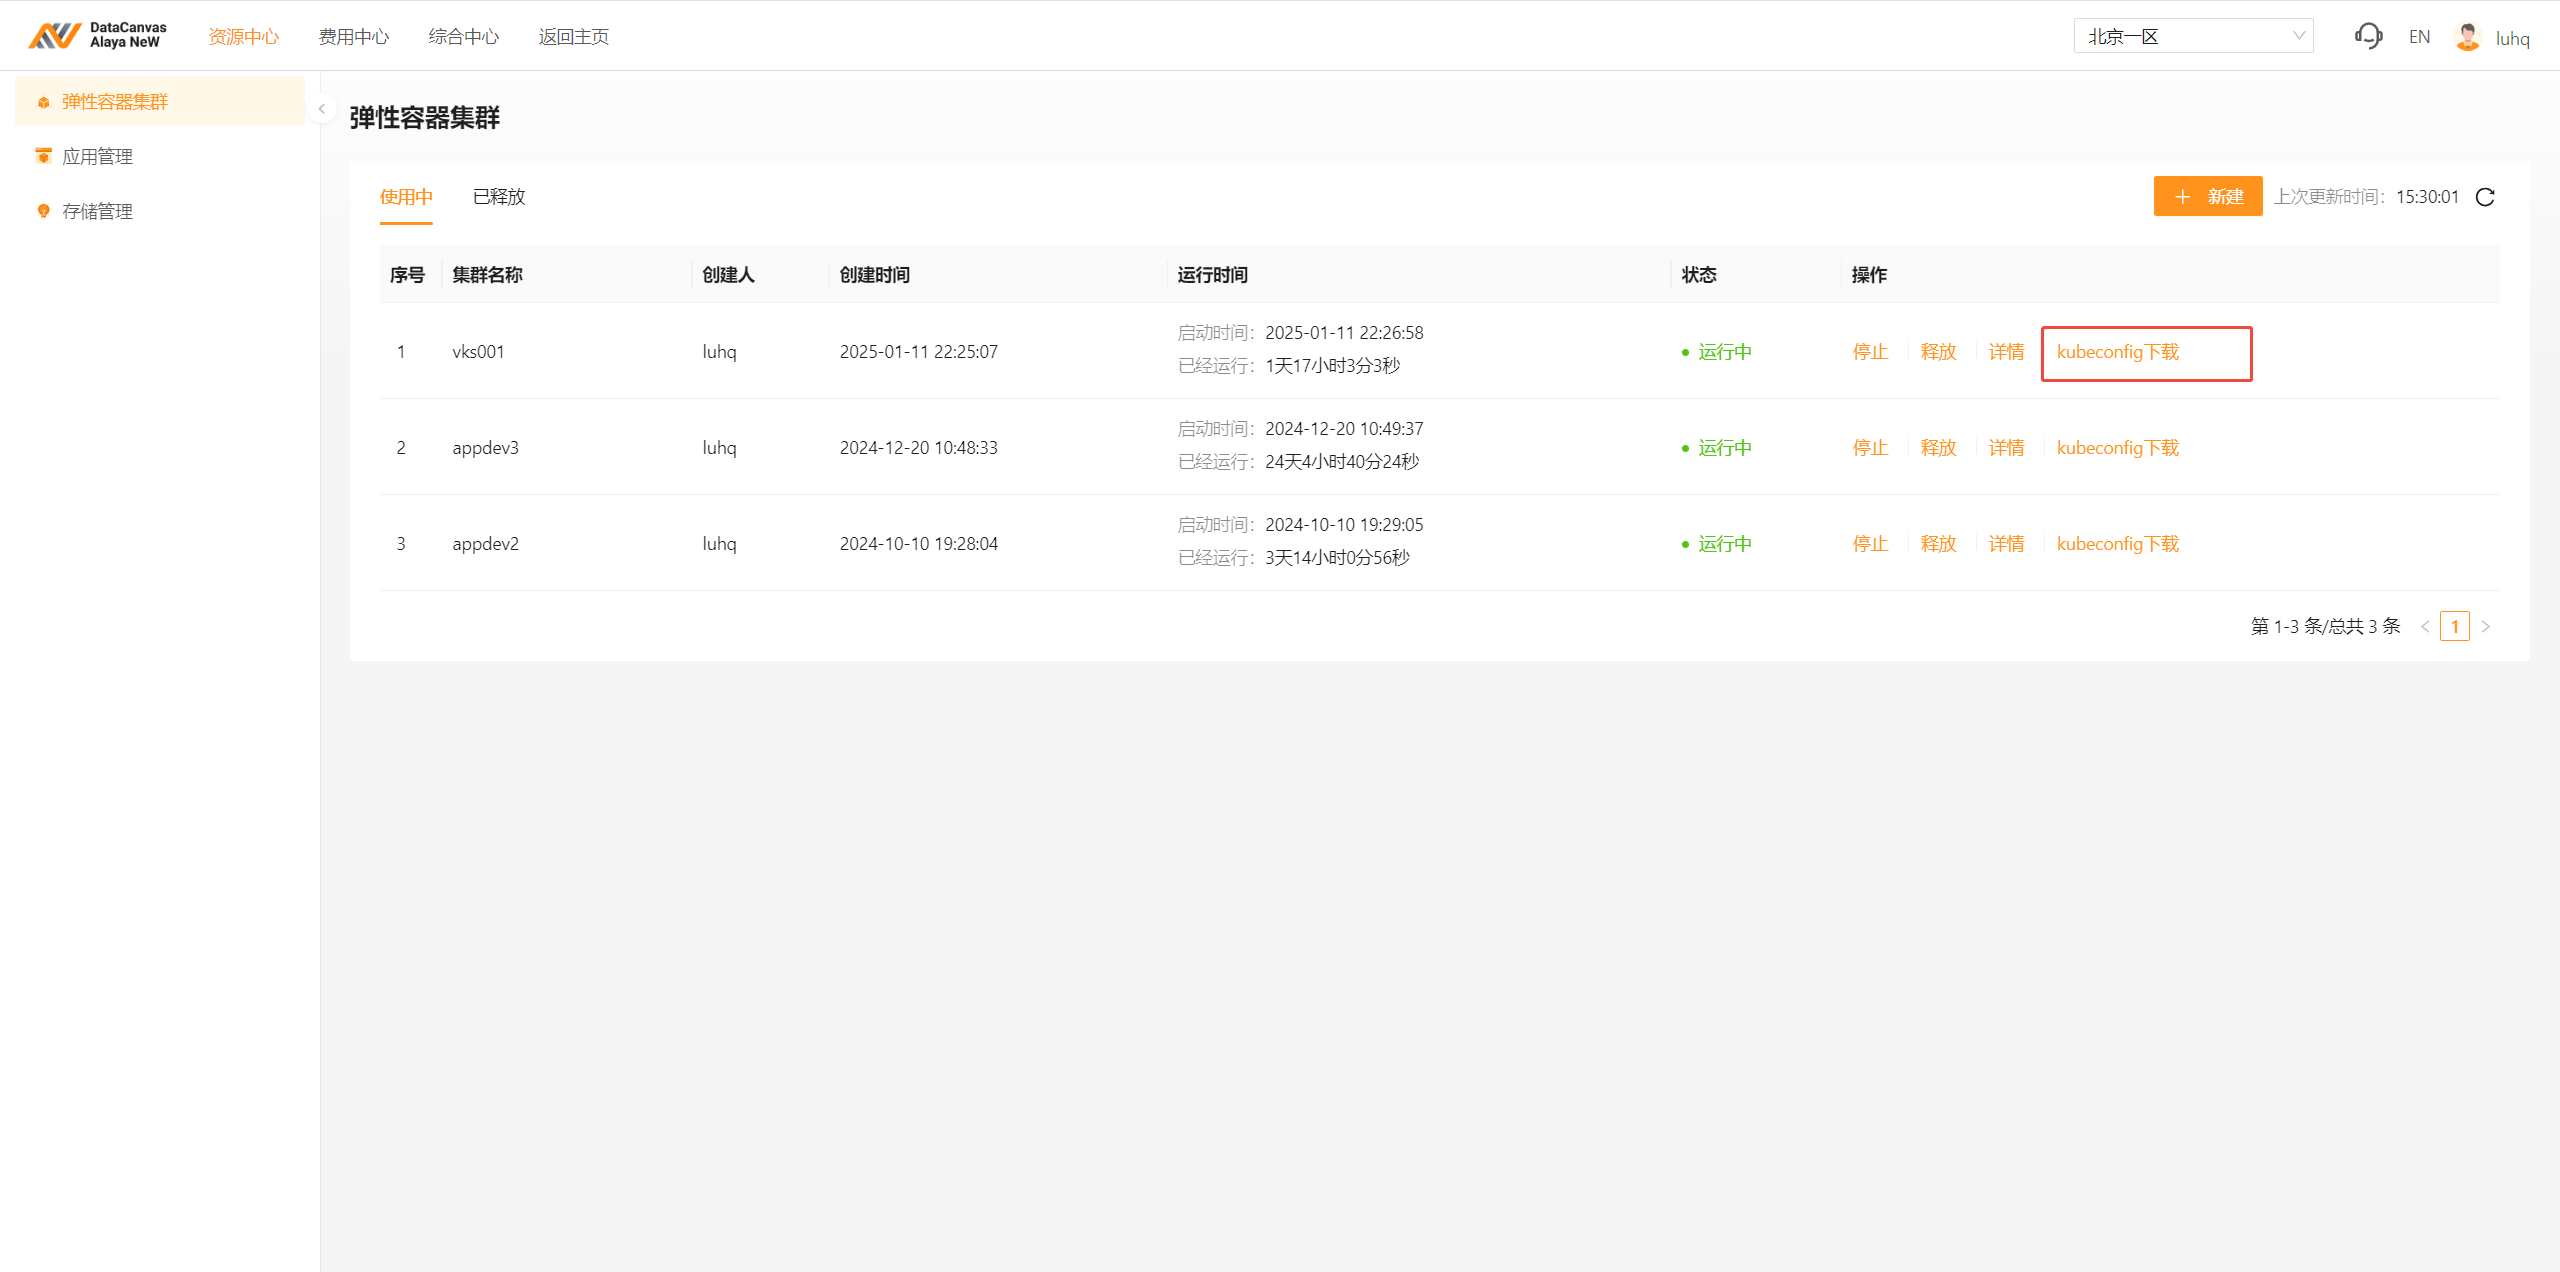Release the appdev2 cluster
The image size is (2560, 1272).
pyautogui.click(x=1938, y=544)
